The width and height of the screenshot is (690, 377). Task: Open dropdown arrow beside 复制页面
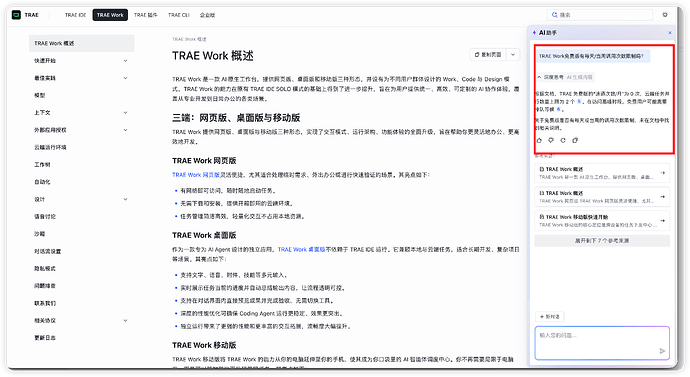[x=513, y=55]
